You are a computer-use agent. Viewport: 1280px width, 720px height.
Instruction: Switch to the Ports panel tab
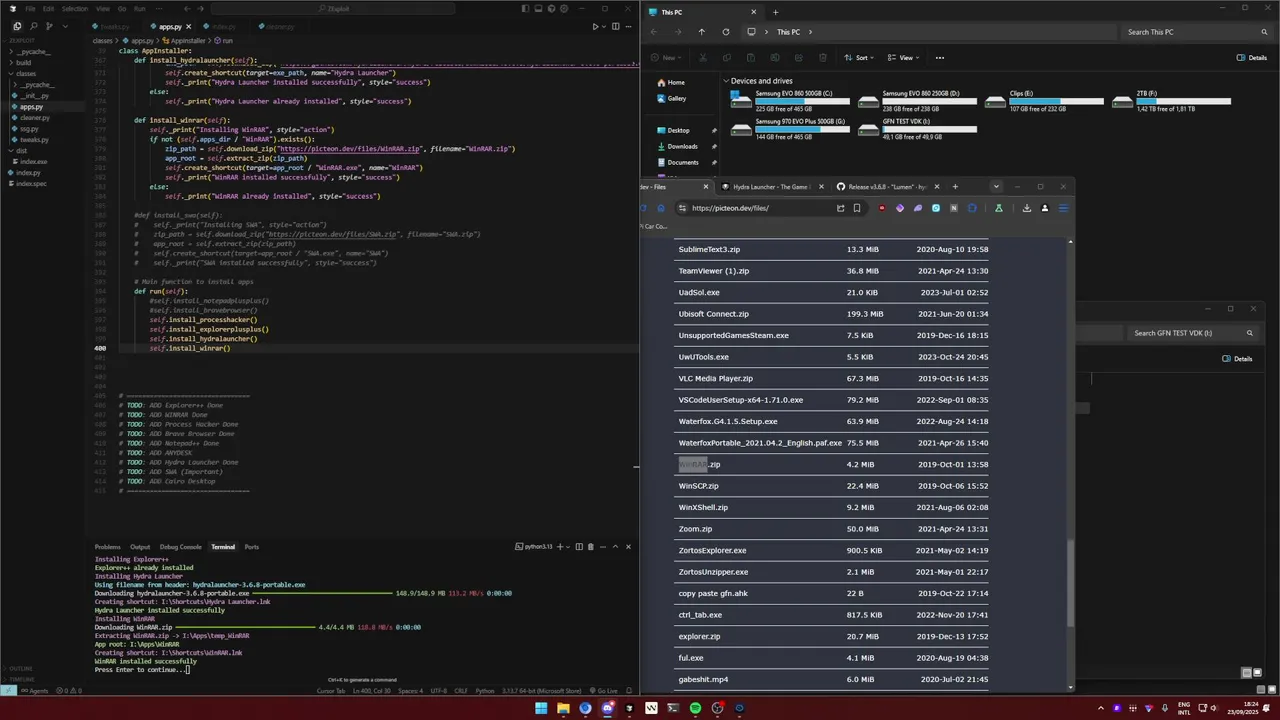click(252, 547)
